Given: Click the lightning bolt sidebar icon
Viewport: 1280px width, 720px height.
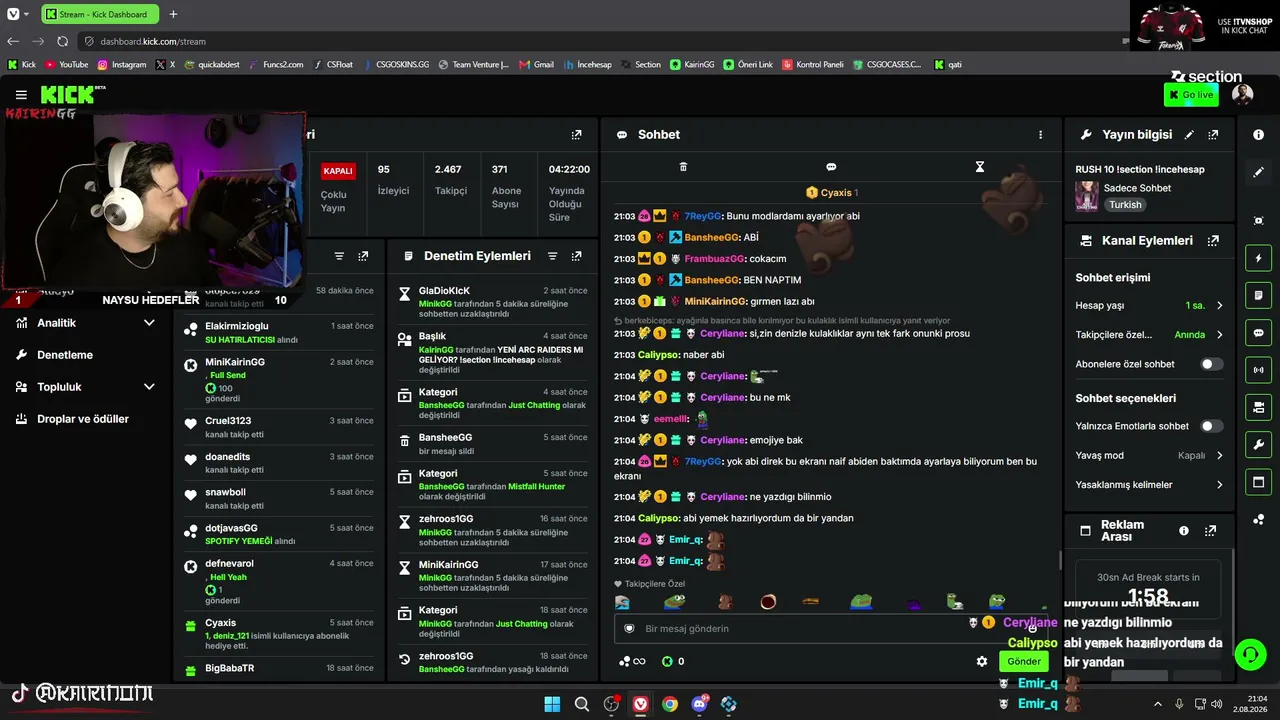Looking at the screenshot, I should coord(1258,259).
